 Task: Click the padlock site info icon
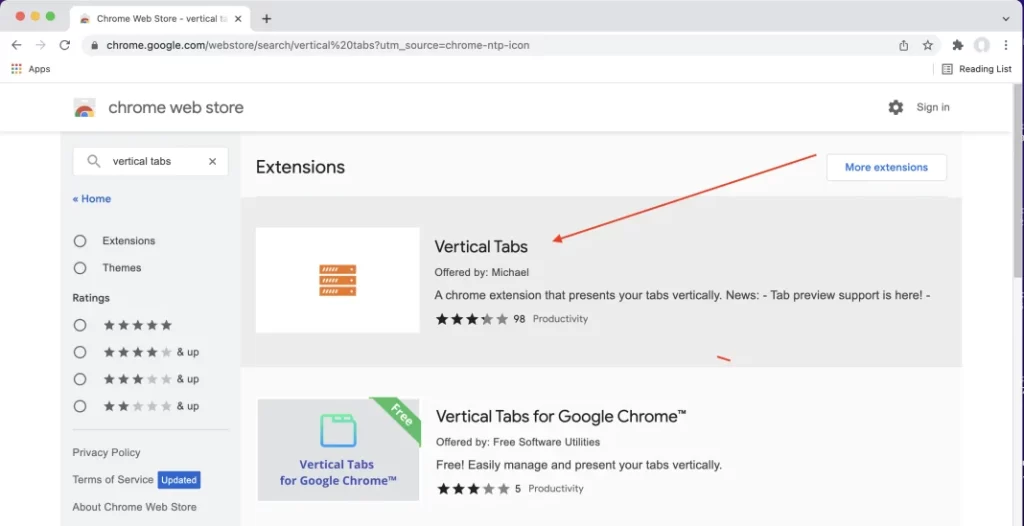click(95, 46)
